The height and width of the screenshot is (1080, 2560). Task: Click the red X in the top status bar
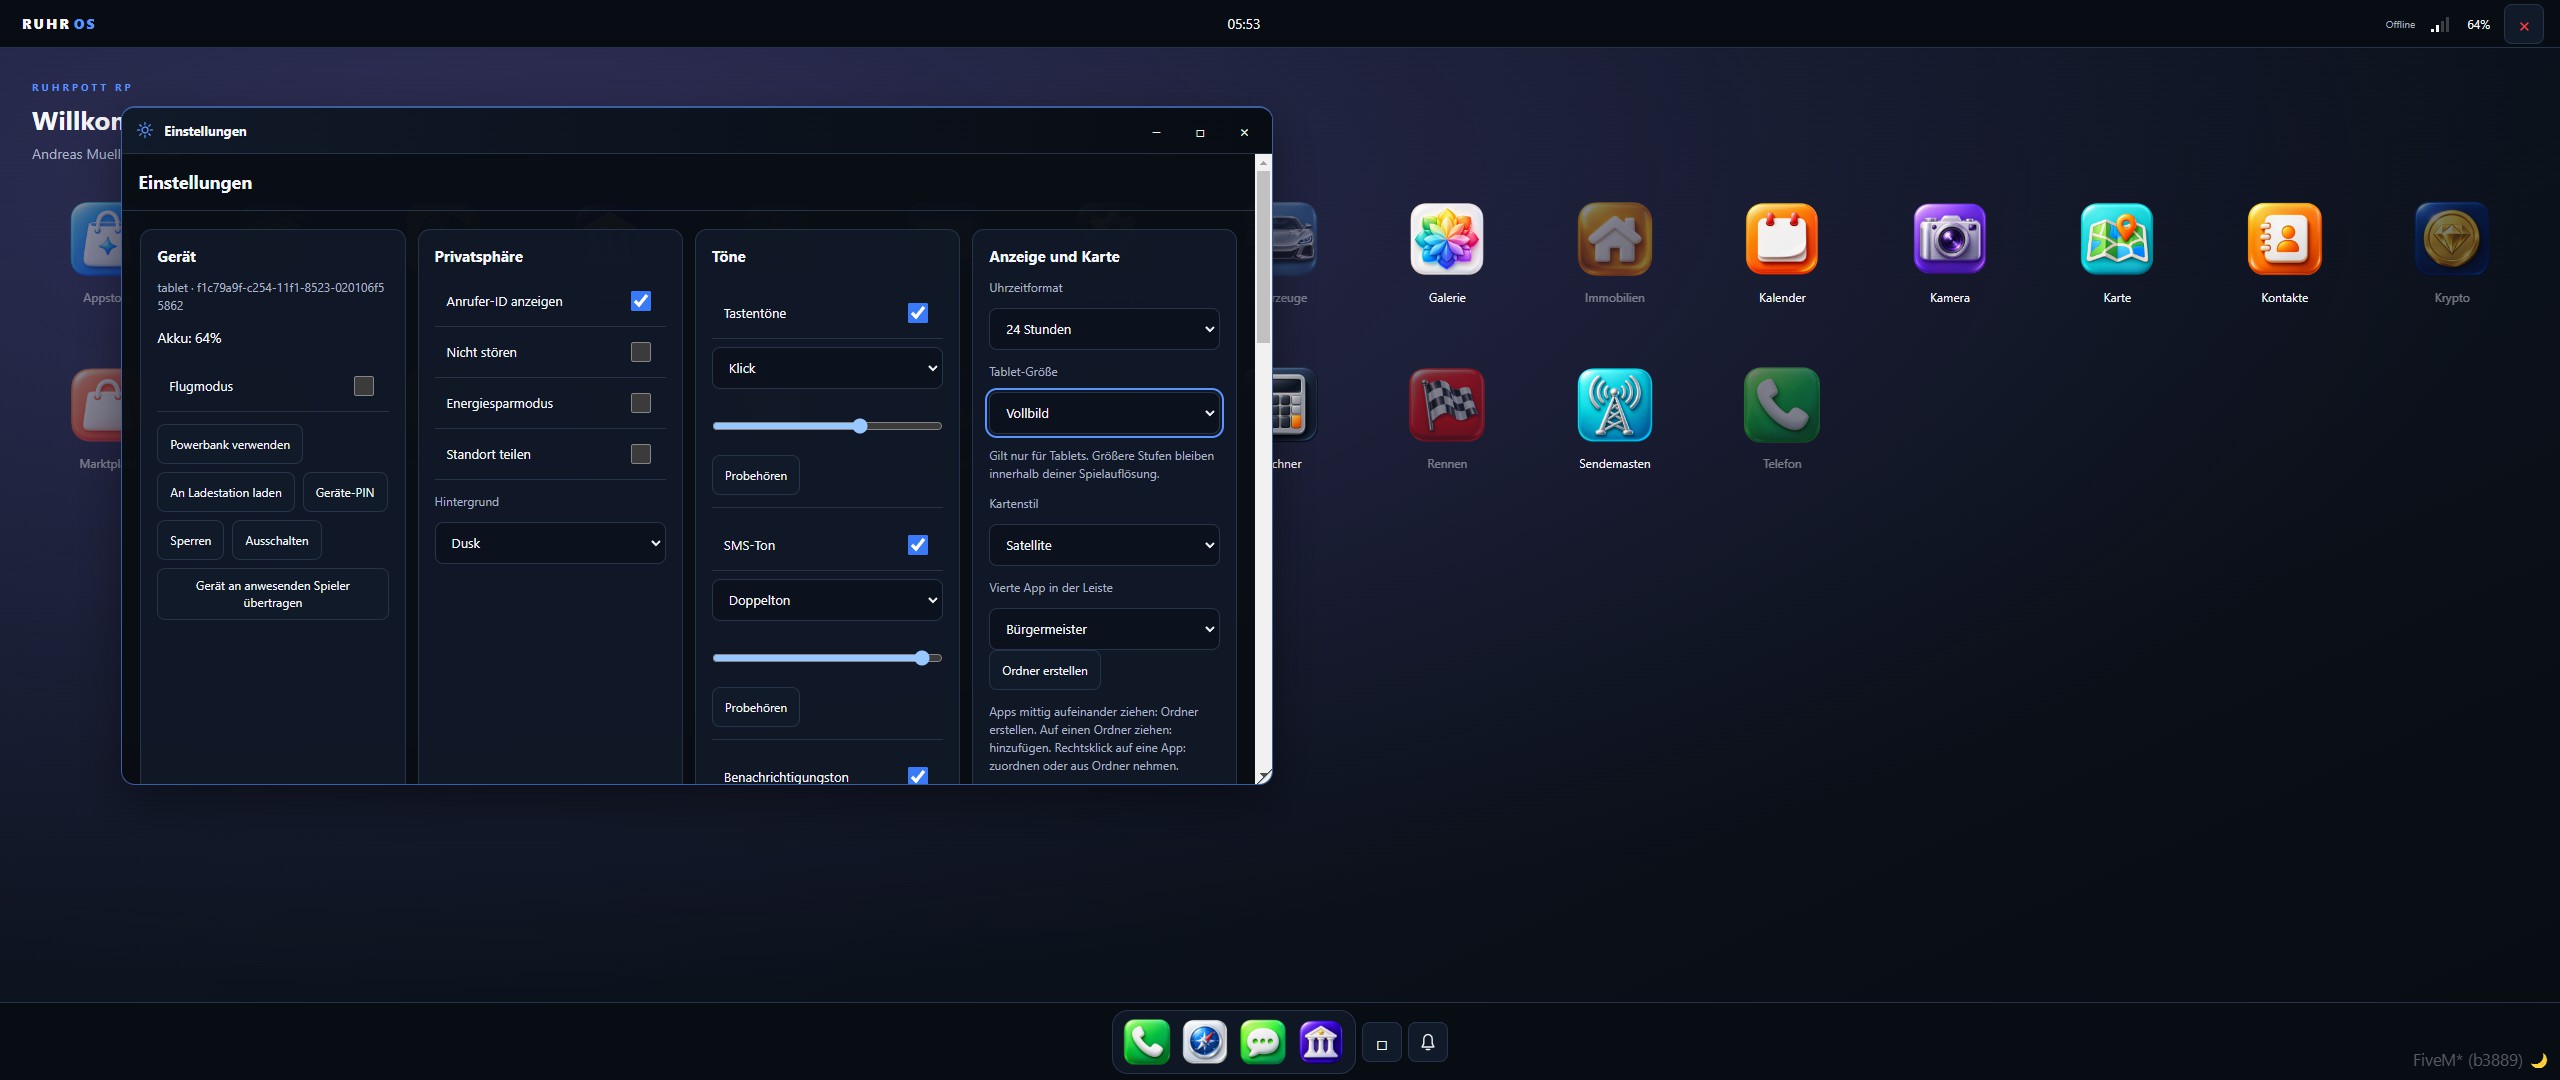pyautogui.click(x=2524, y=25)
